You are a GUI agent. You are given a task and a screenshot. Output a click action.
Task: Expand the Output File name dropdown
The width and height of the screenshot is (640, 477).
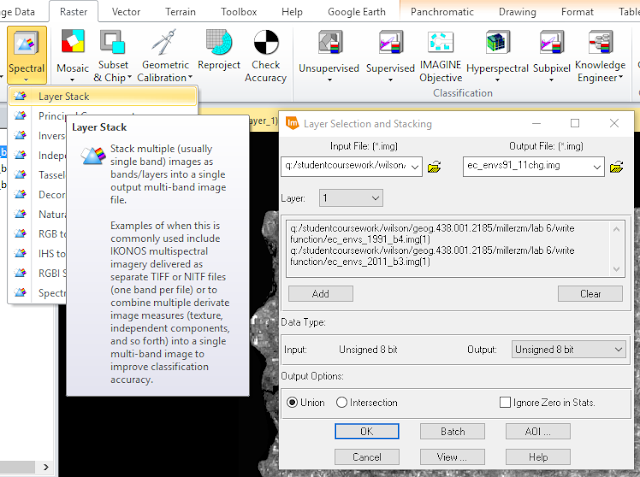(597, 167)
